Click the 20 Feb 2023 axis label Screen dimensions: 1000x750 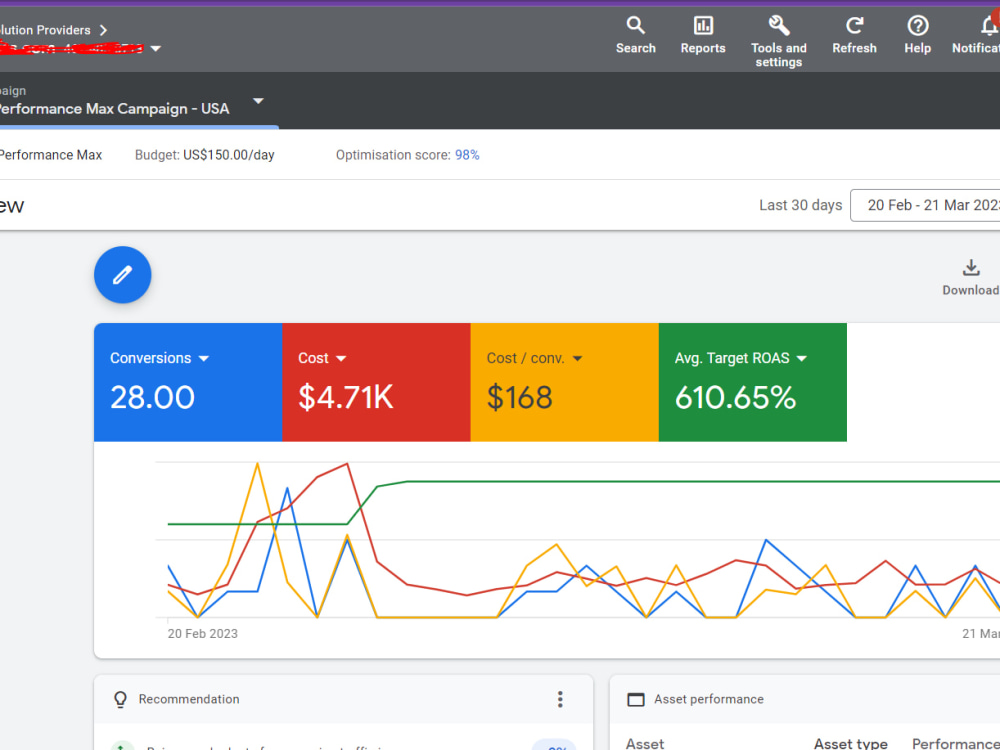(203, 633)
